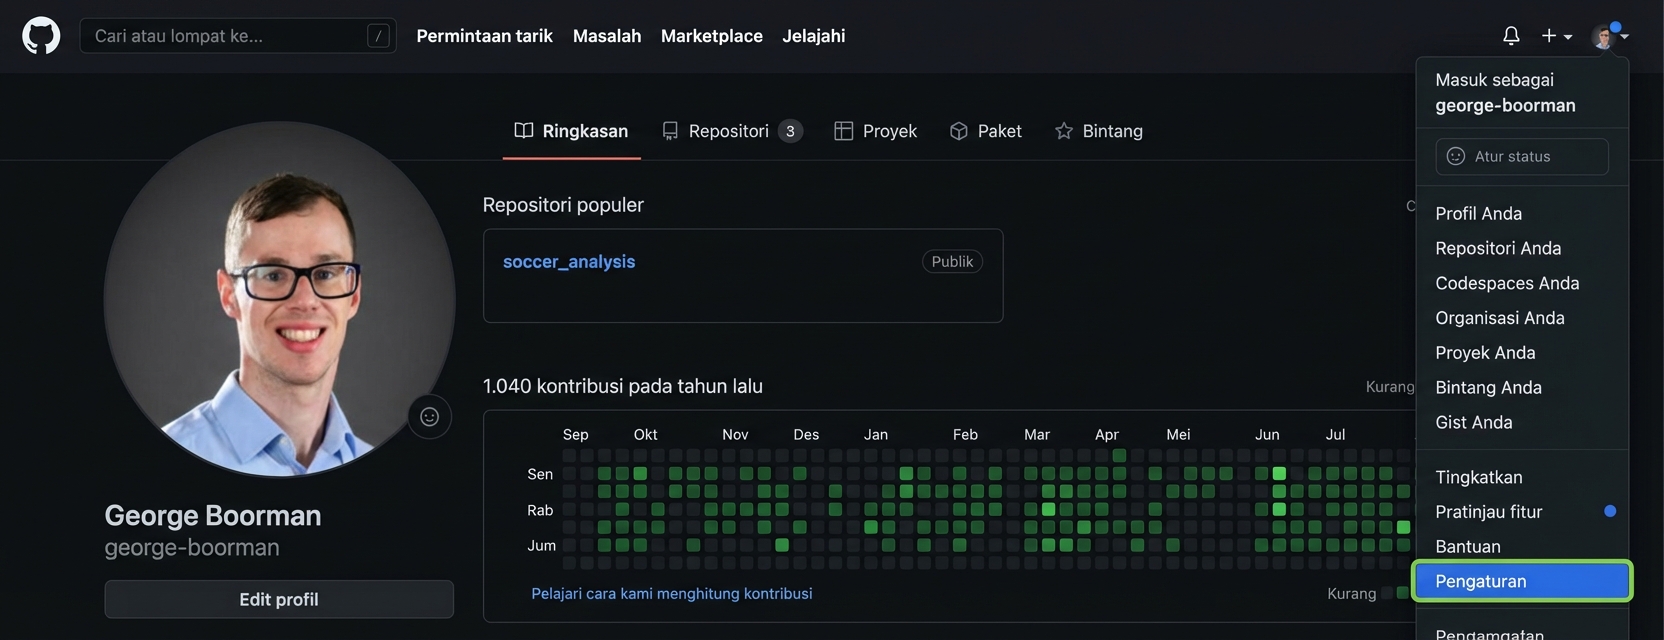Image resolution: width=1664 pixels, height=640 pixels.
Task: Go to Marketplace in the header
Action: [x=712, y=36]
